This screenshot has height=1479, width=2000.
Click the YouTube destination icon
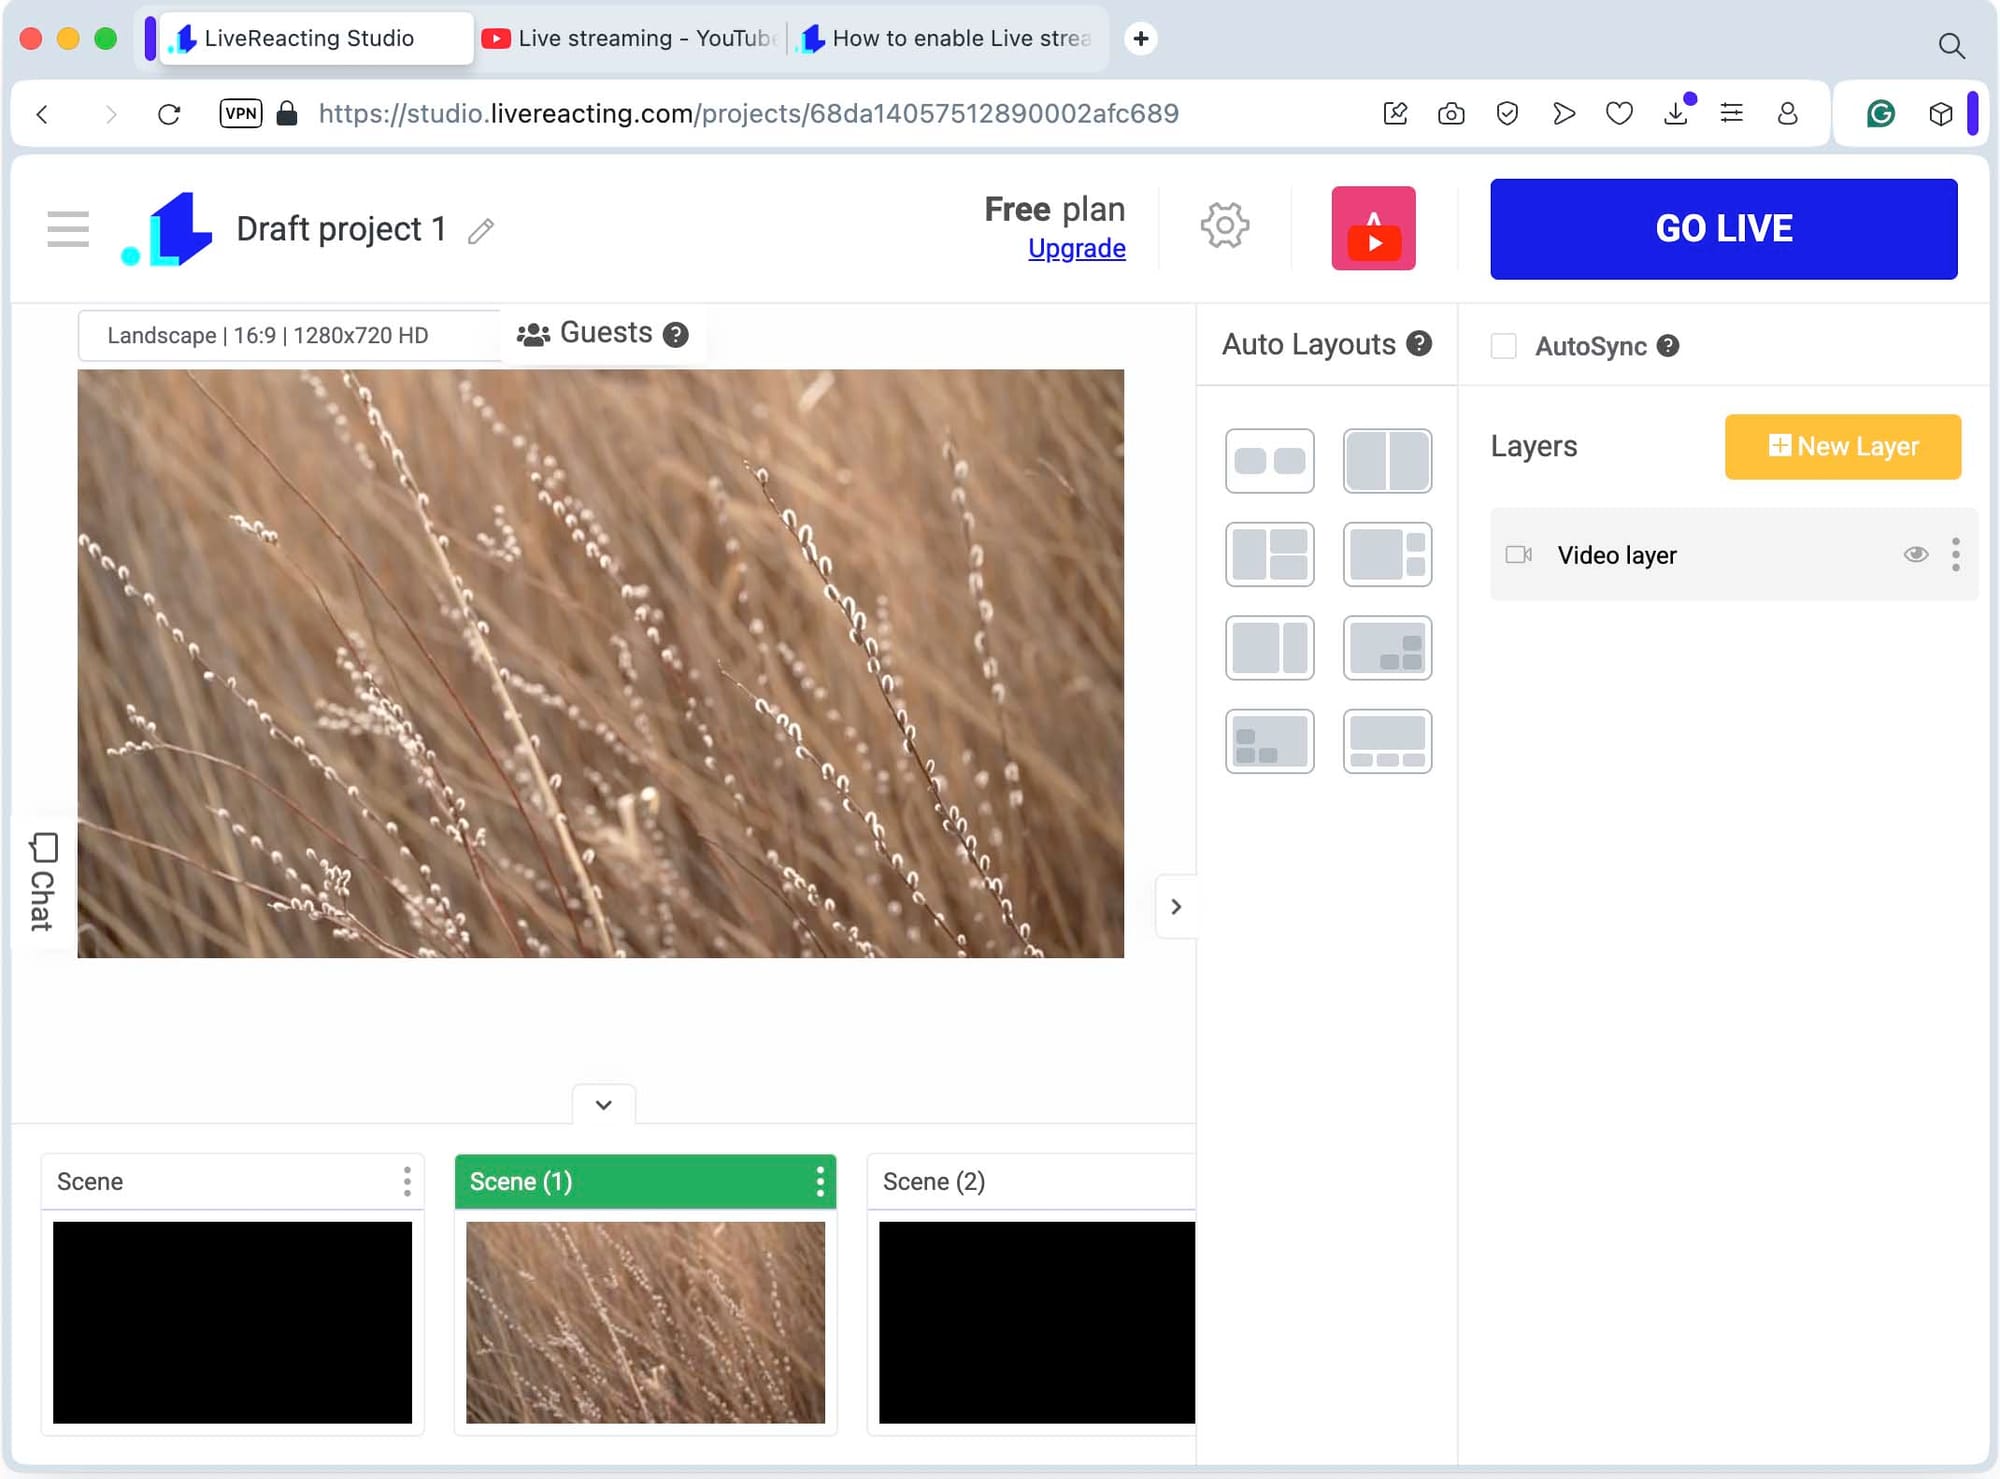1373,228
